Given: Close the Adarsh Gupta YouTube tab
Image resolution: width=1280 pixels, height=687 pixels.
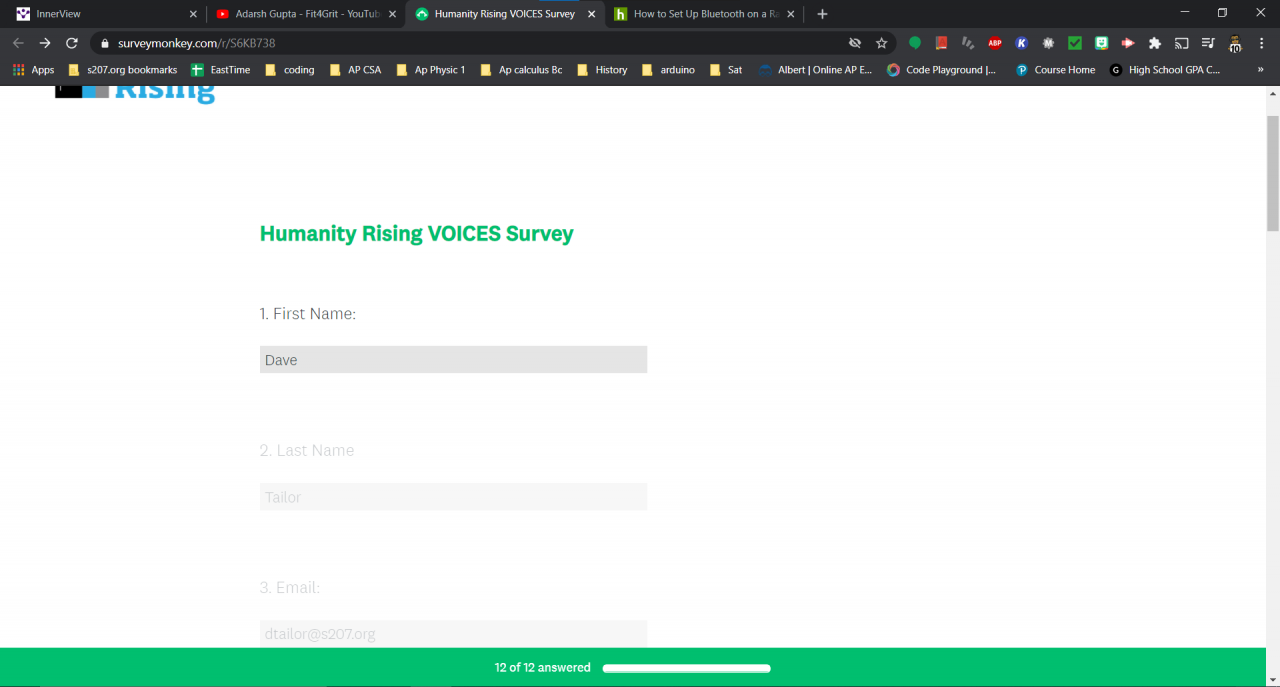Looking at the screenshot, I should coord(392,14).
